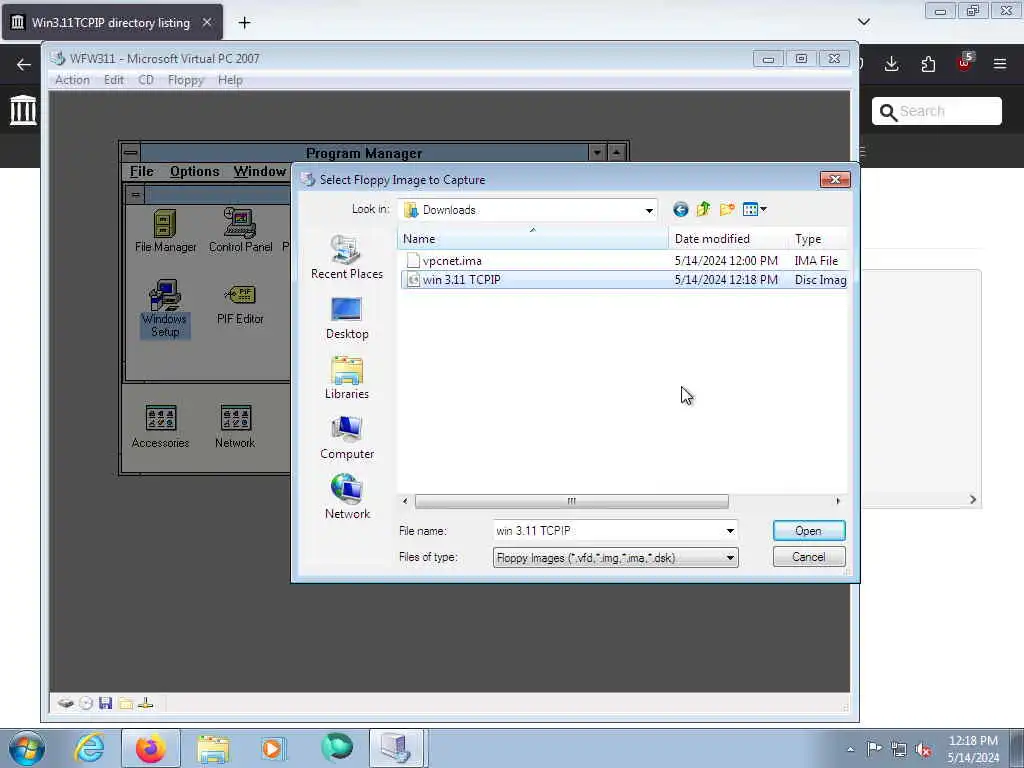Viewport: 1024px width, 768px height.
Task: Close the Win3.11TCPIP directory listing tab
Action: [206, 23]
